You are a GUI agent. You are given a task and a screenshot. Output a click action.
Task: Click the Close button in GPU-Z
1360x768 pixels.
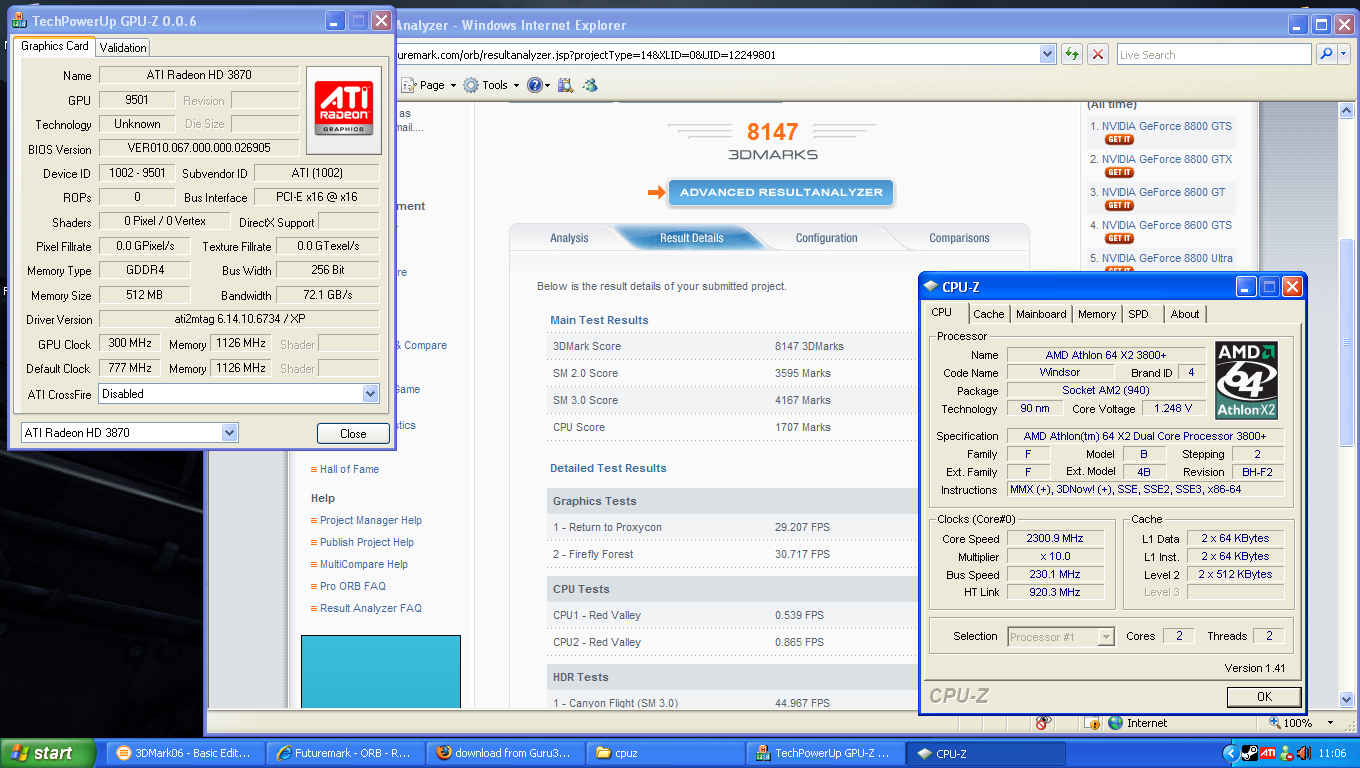click(353, 434)
